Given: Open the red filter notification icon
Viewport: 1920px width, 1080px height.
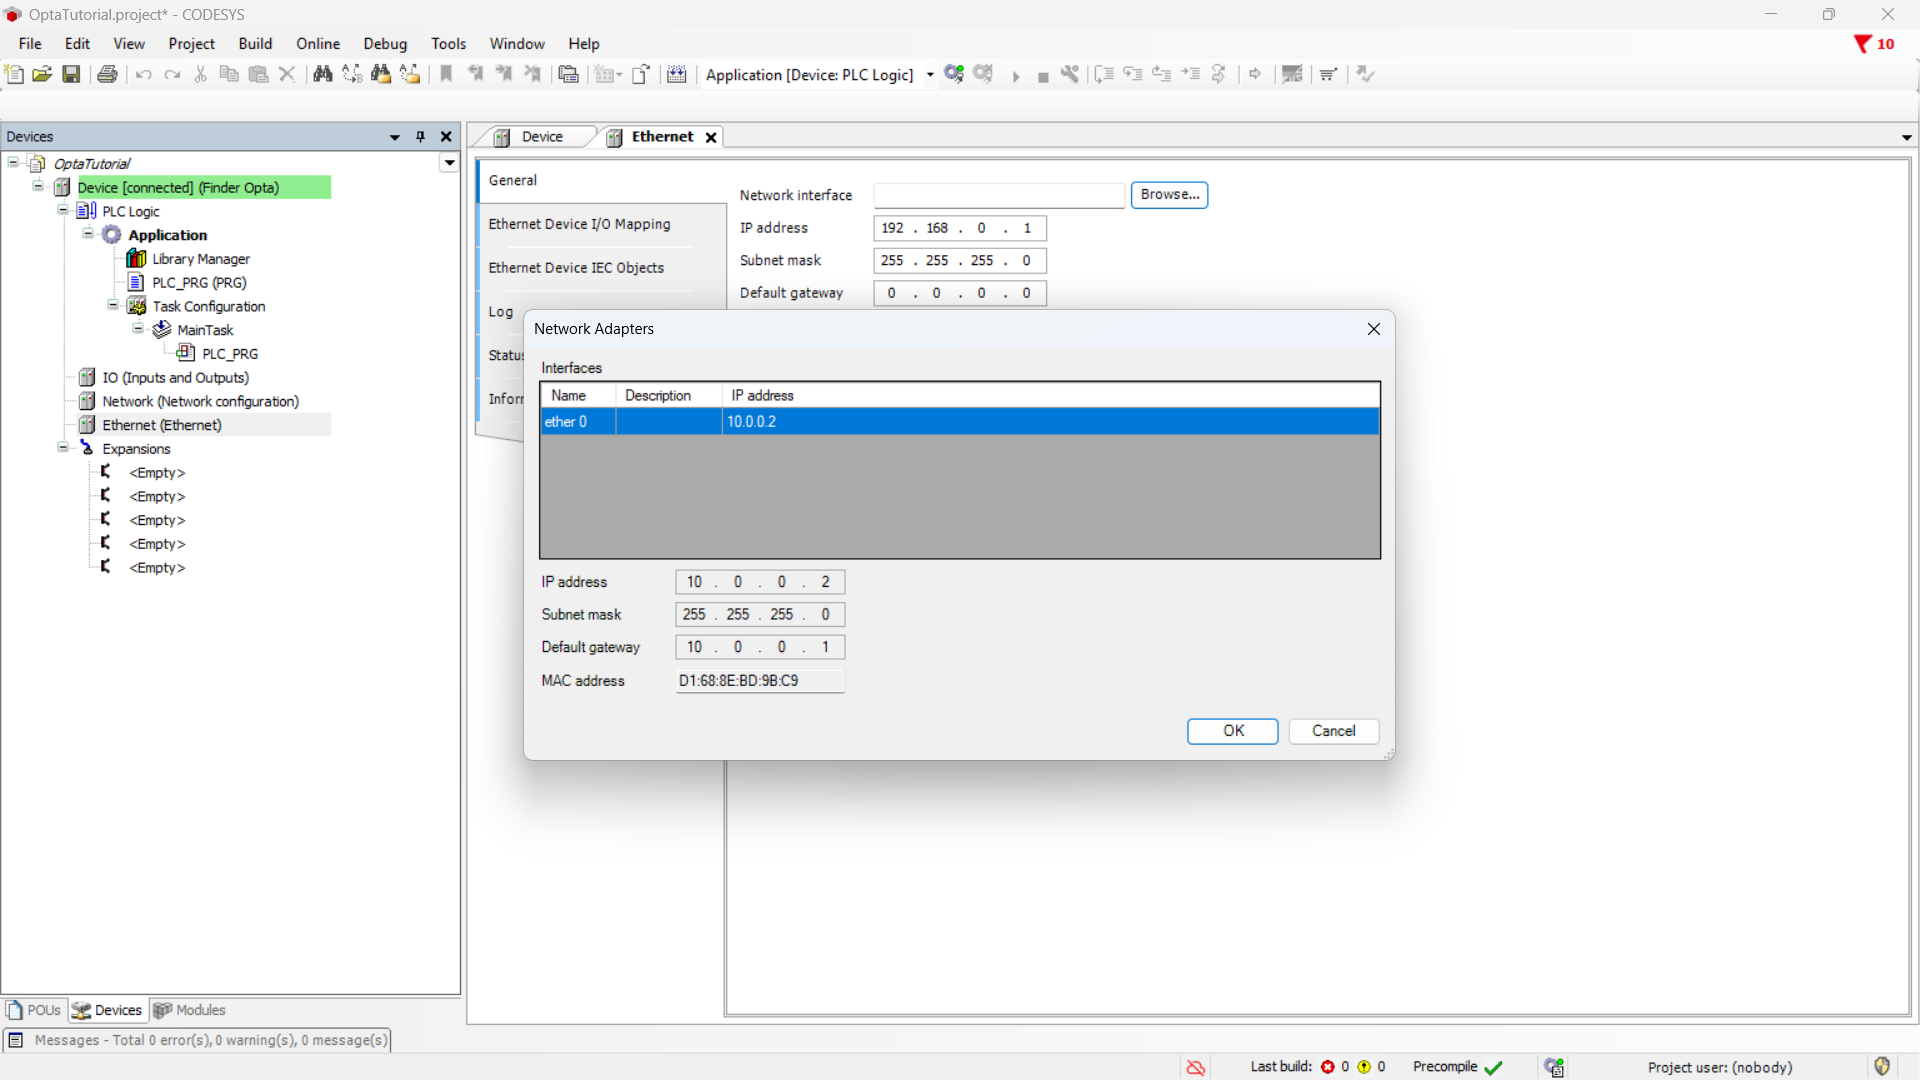Looking at the screenshot, I should pyautogui.click(x=1862, y=44).
